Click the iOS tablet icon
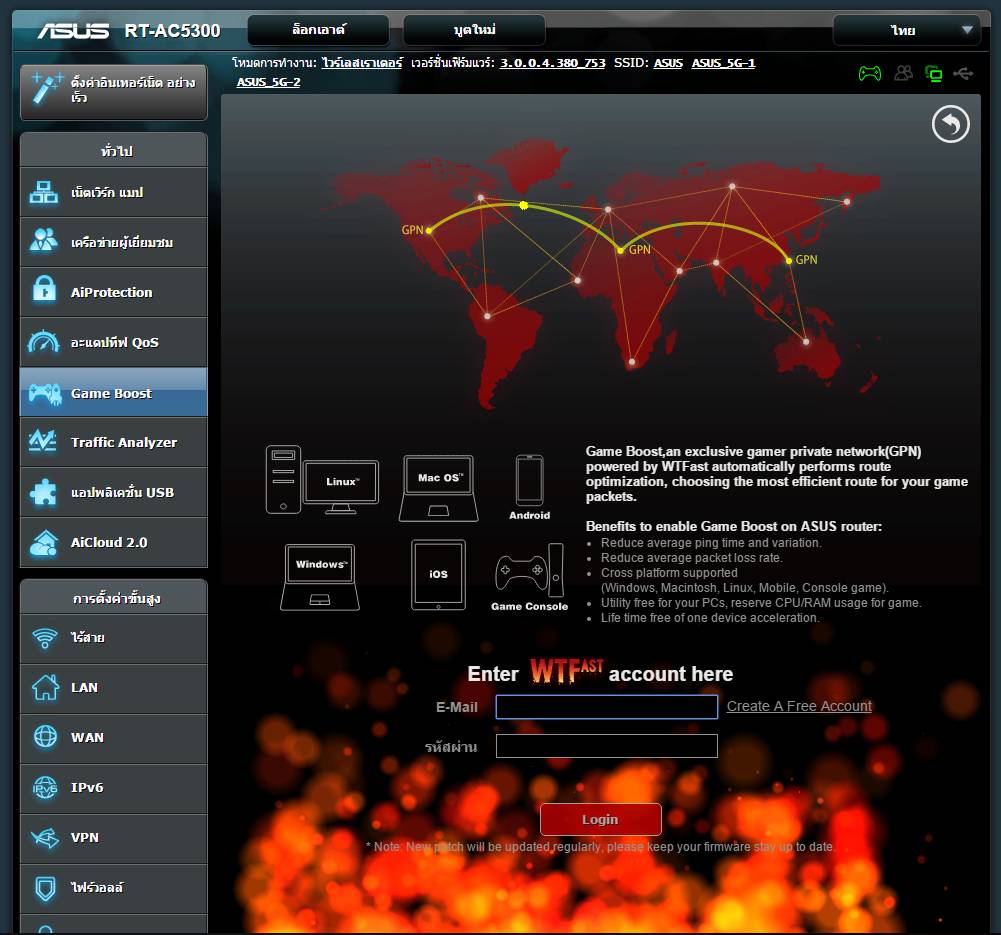 pos(438,575)
